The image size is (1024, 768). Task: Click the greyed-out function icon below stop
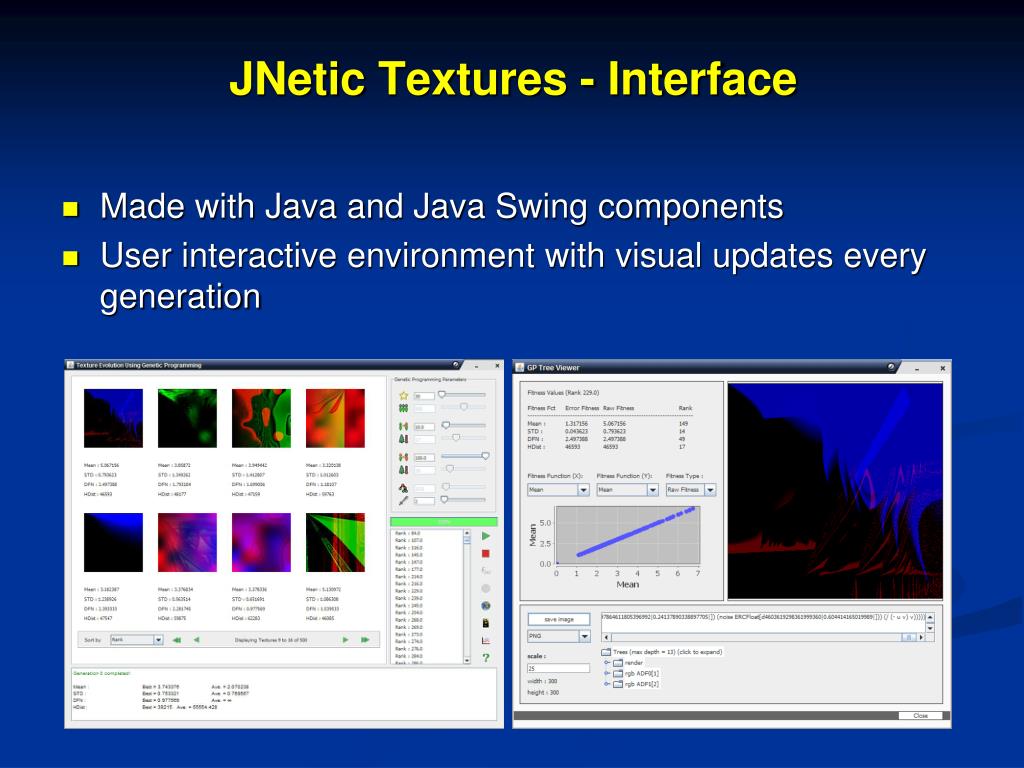pos(485,571)
